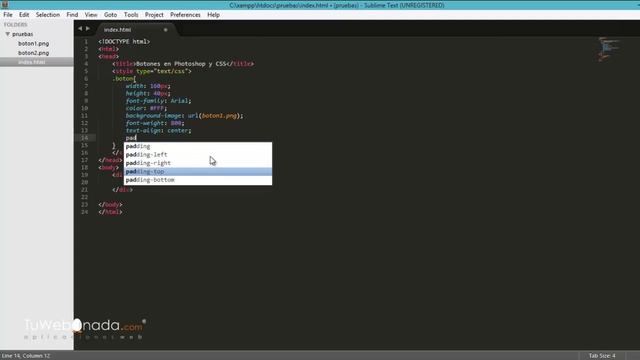The image size is (640, 360).
Task: Open boton2.png in sidebar
Action: click(x=33, y=53)
